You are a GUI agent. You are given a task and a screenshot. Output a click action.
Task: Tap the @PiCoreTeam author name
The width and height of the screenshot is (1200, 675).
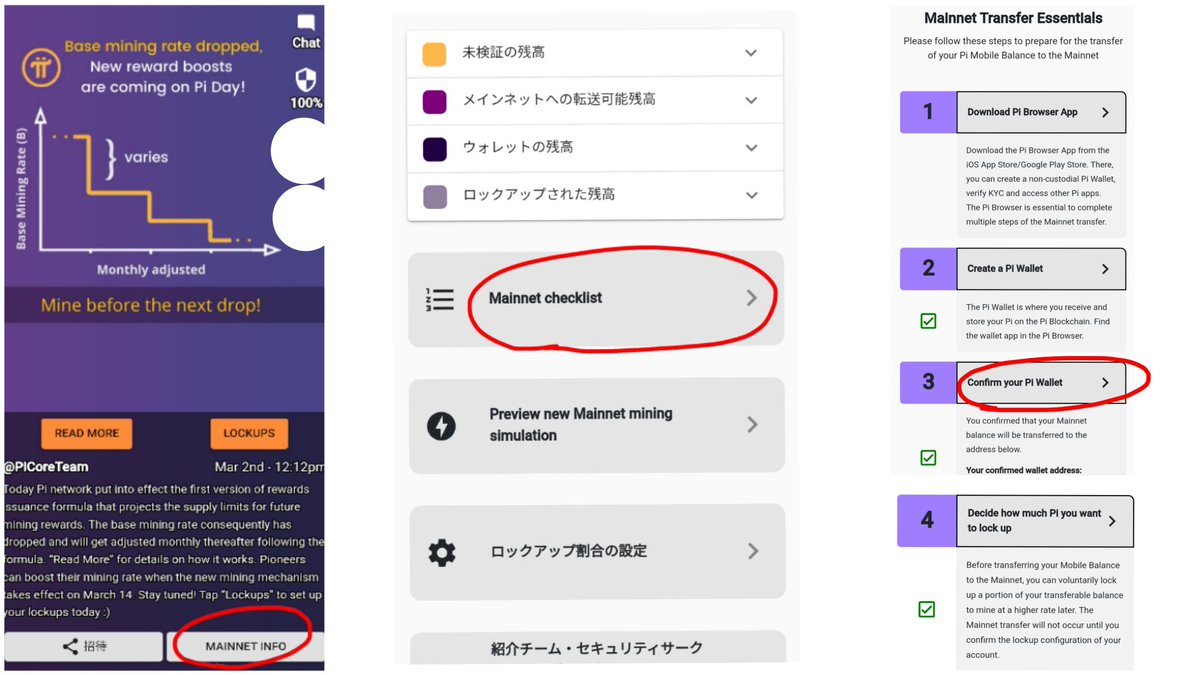[46, 467]
